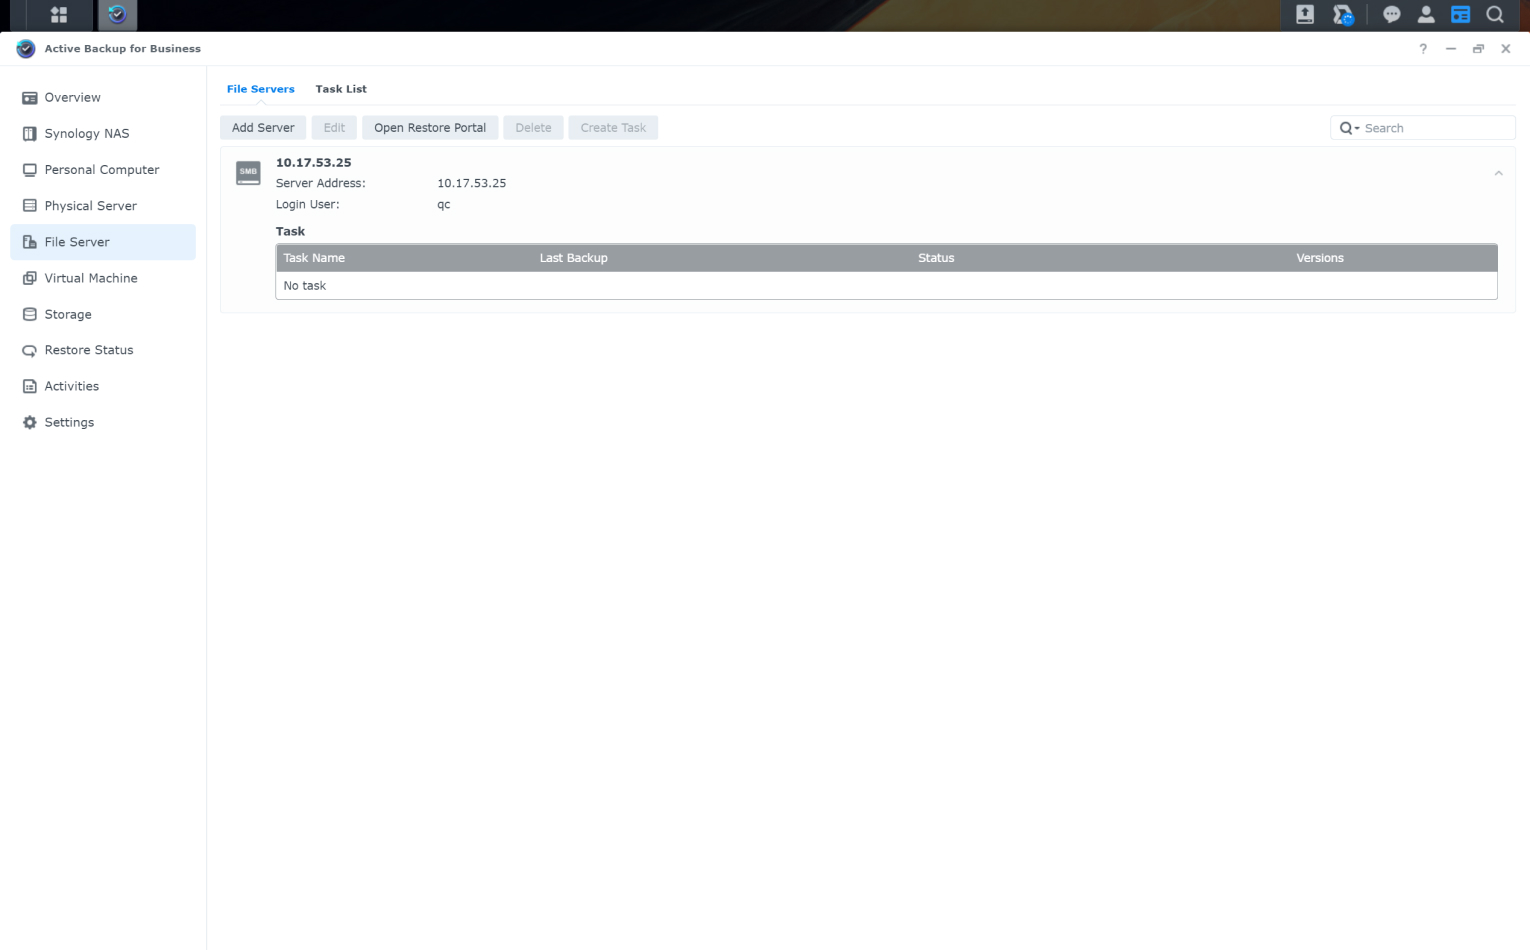This screenshot has width=1530, height=950.
Task: Open the search filter dropdown
Action: tap(1349, 127)
